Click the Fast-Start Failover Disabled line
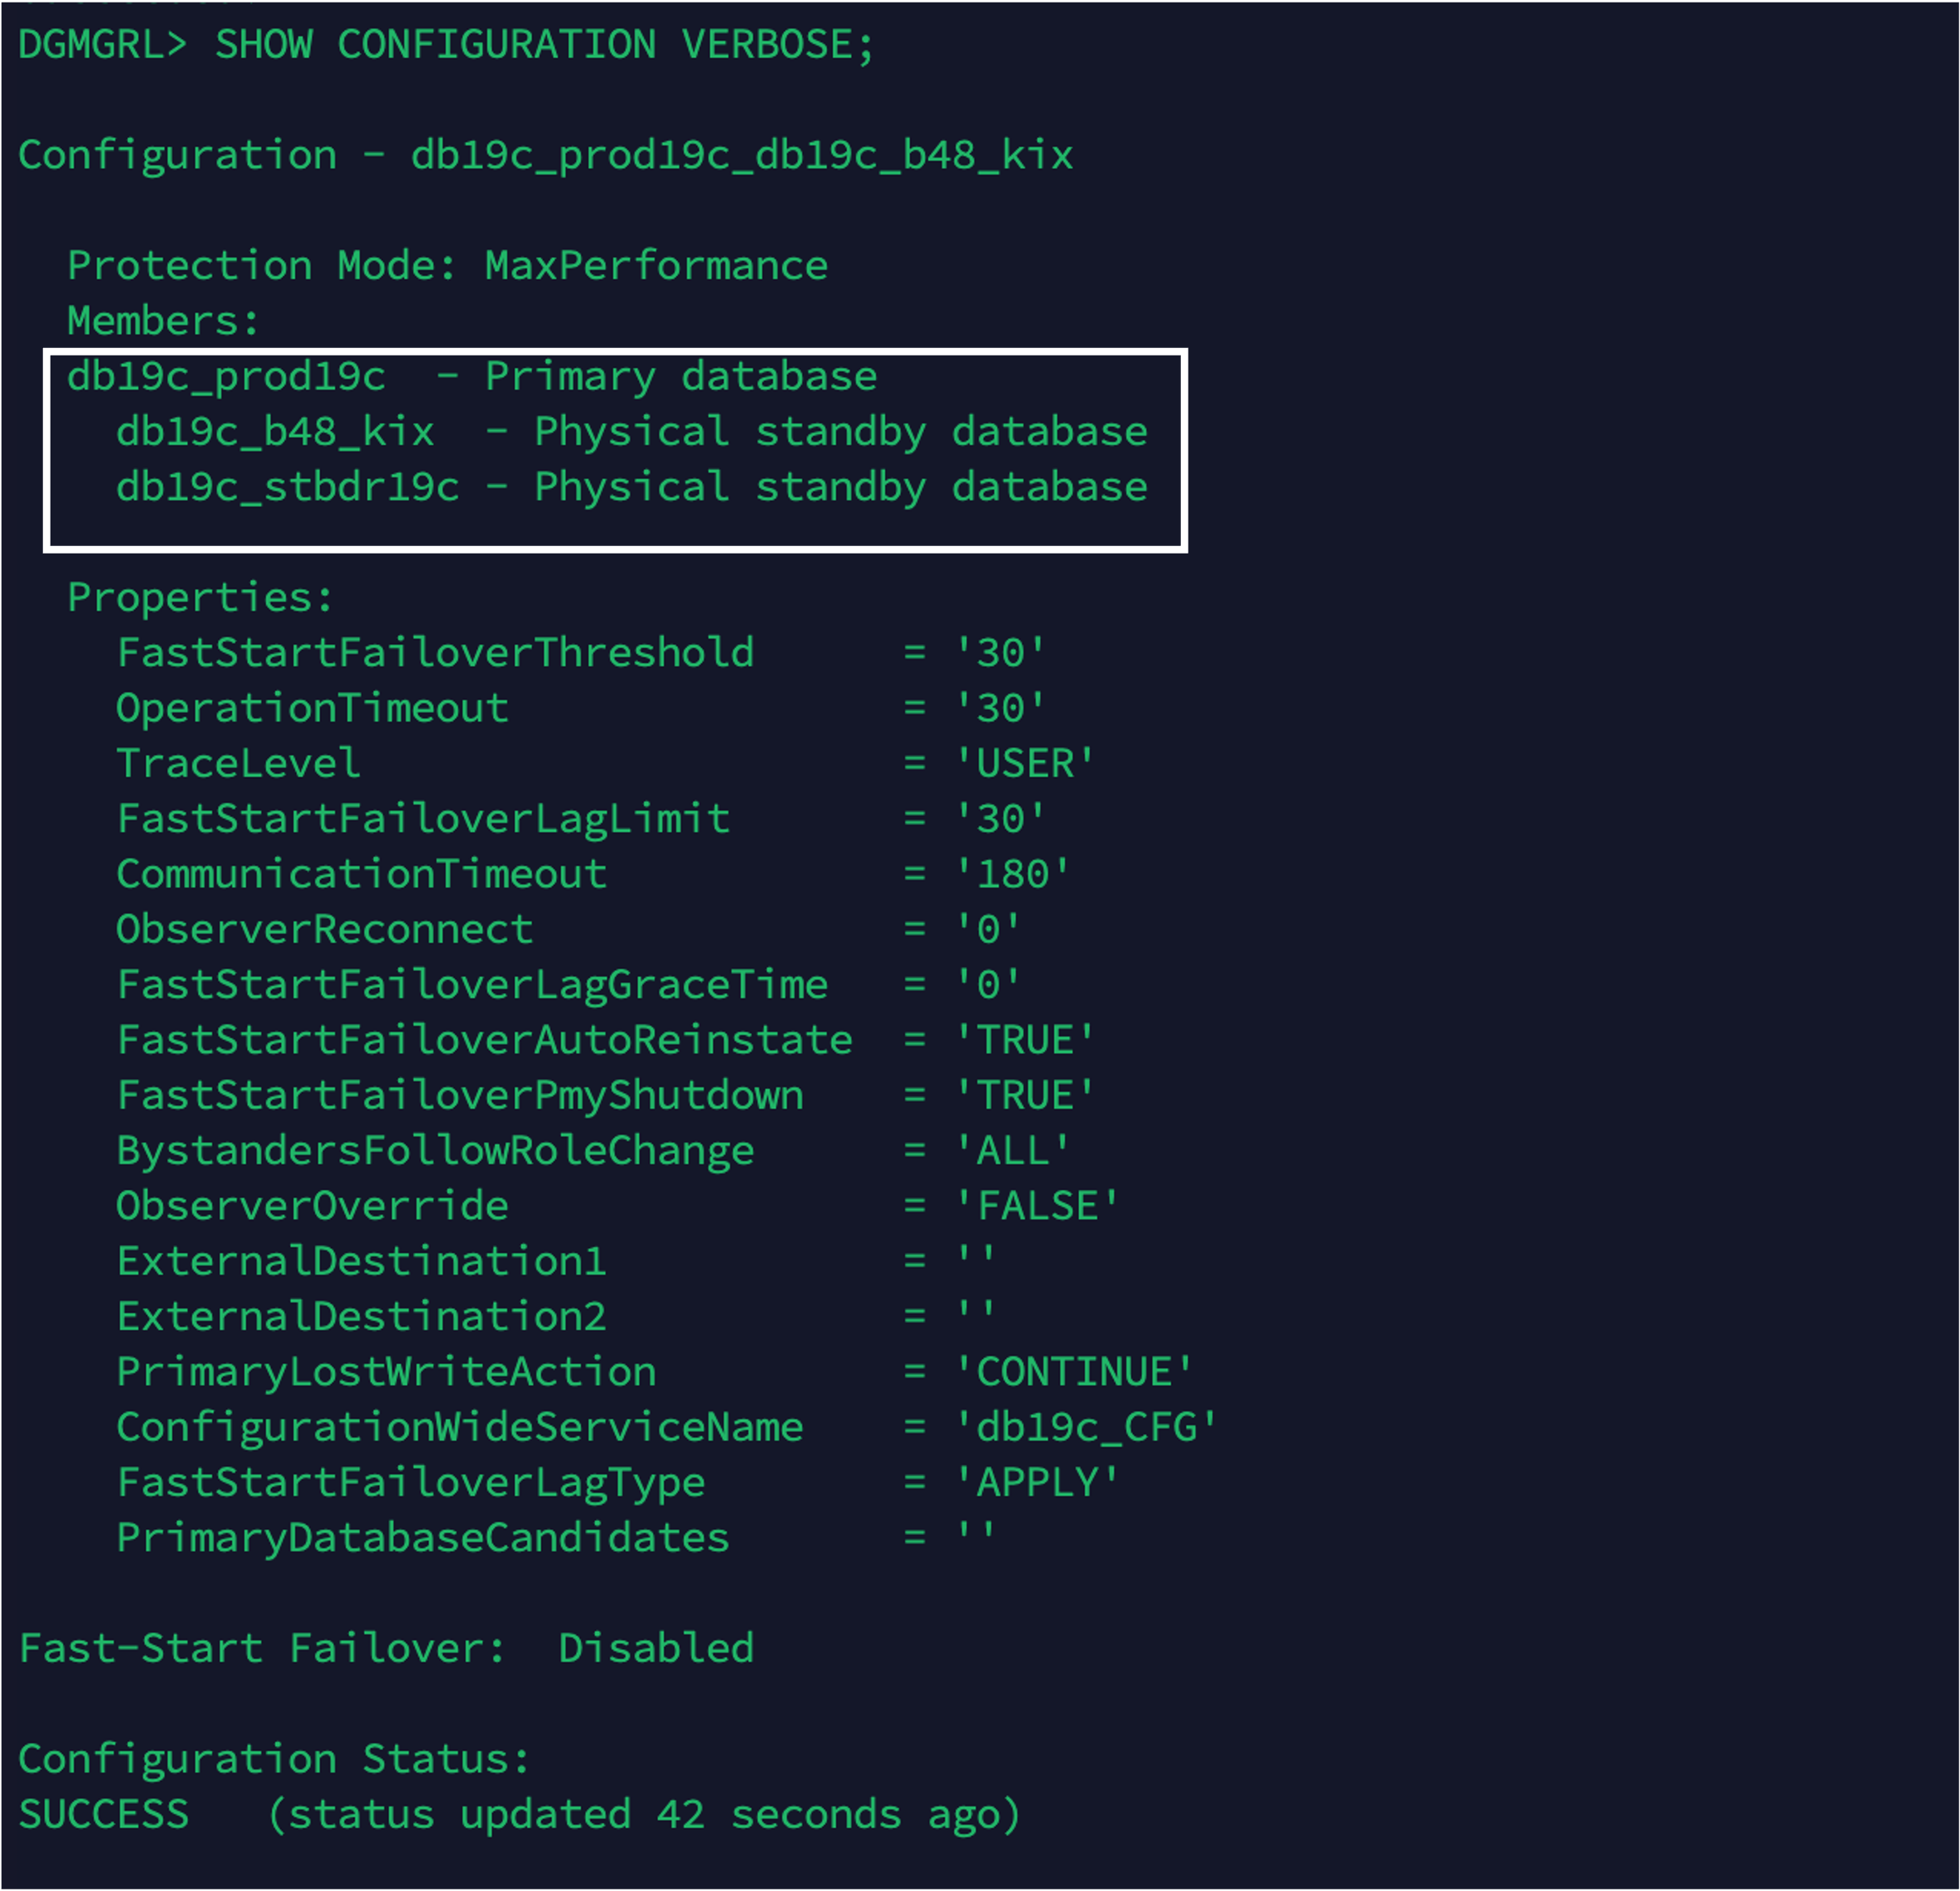 pos(386,1648)
